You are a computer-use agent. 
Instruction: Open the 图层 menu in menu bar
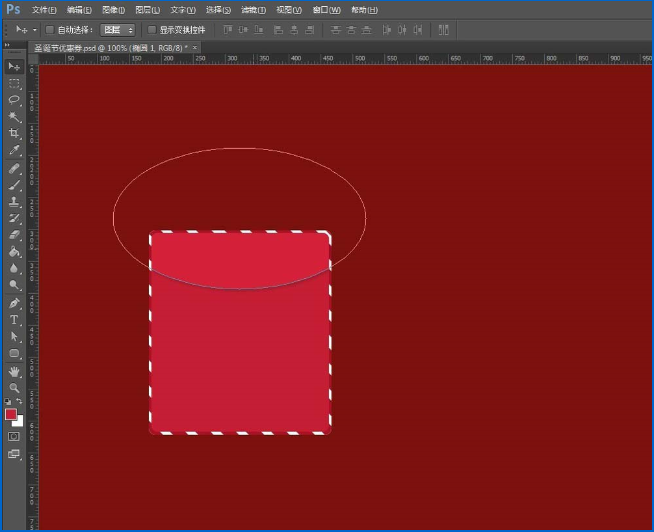tap(148, 10)
